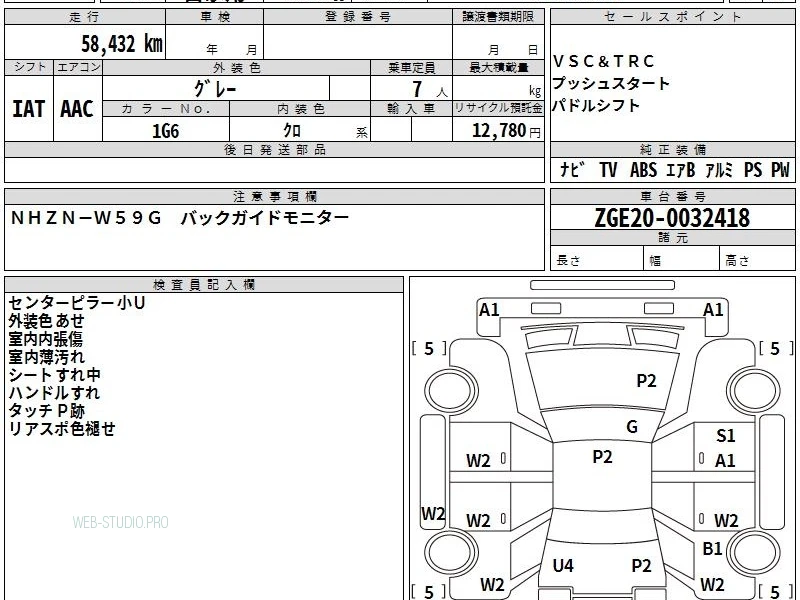Image resolution: width=800 pixels, height=600 pixels.
Task: Select the 長さ dimension label
Action: (x=568, y=260)
